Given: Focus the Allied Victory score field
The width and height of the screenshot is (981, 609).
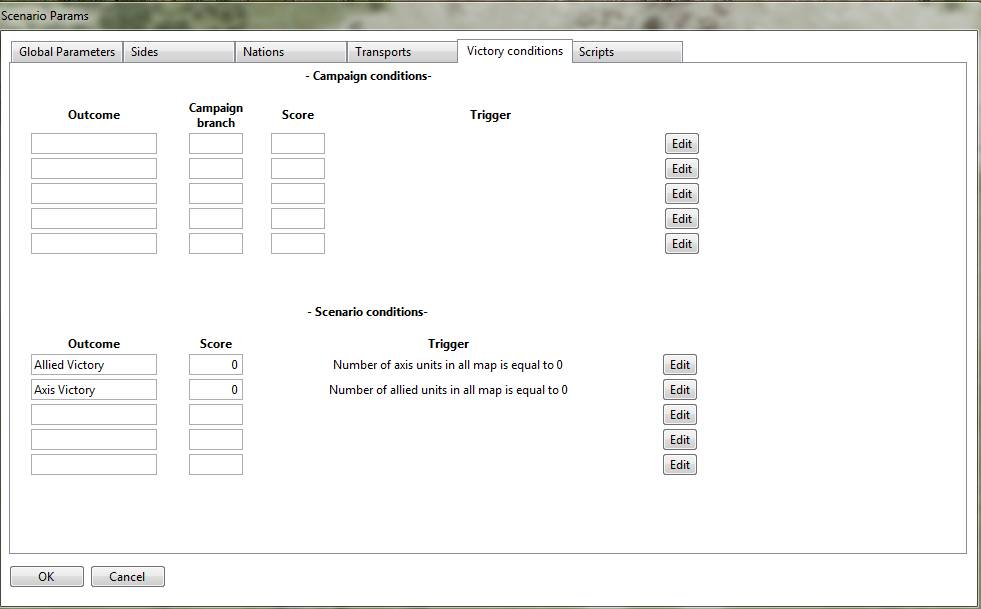Looking at the screenshot, I should pos(216,365).
